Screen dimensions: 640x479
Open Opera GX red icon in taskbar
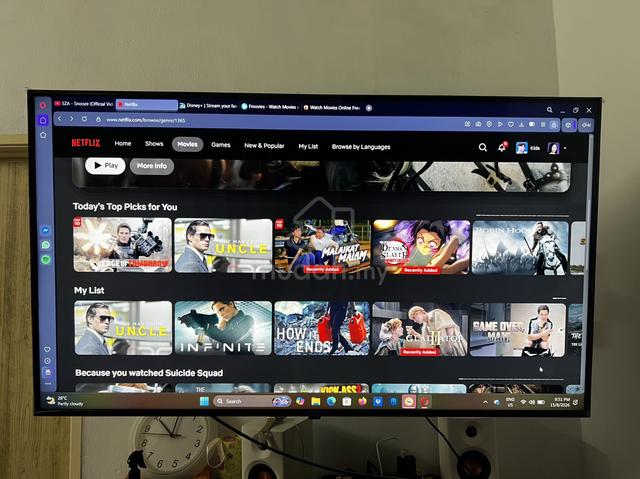tap(424, 402)
